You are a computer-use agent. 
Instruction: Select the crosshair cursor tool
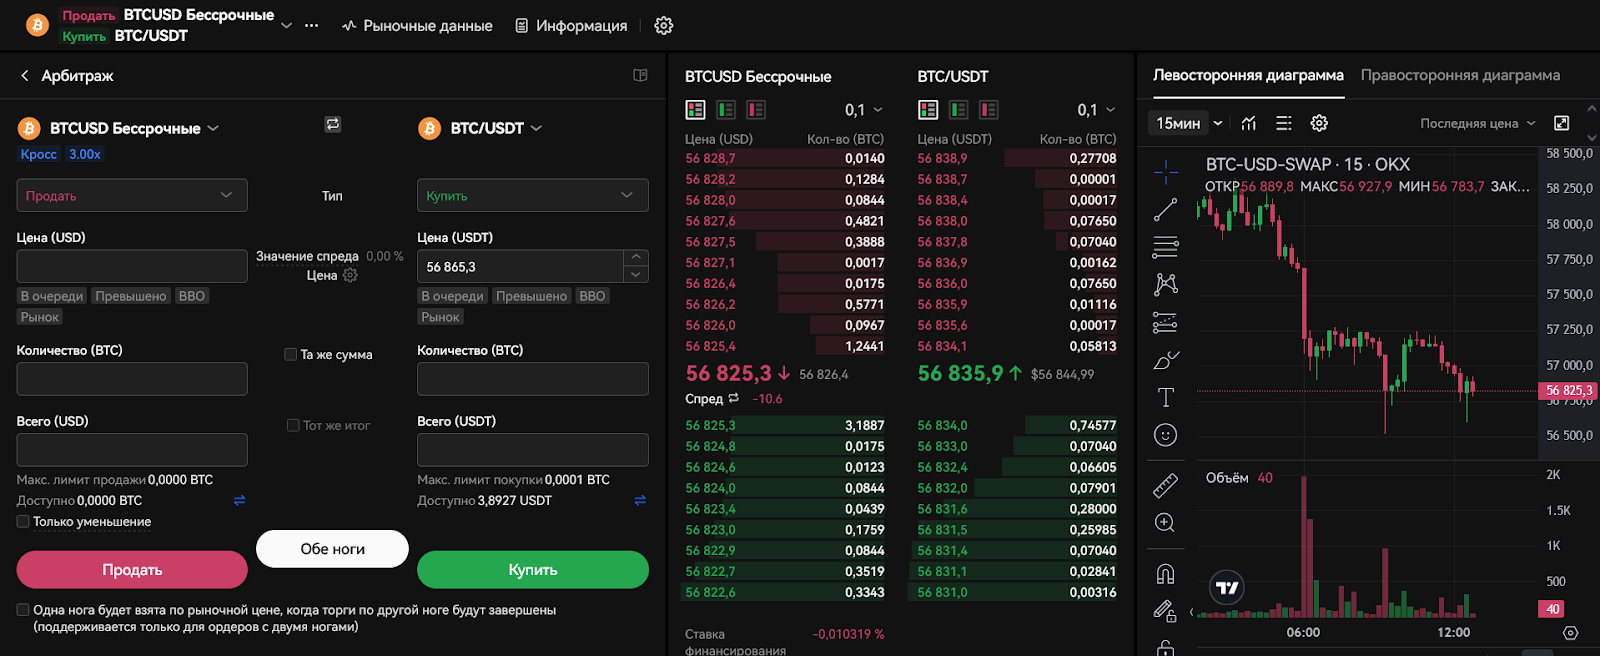(x=1166, y=172)
